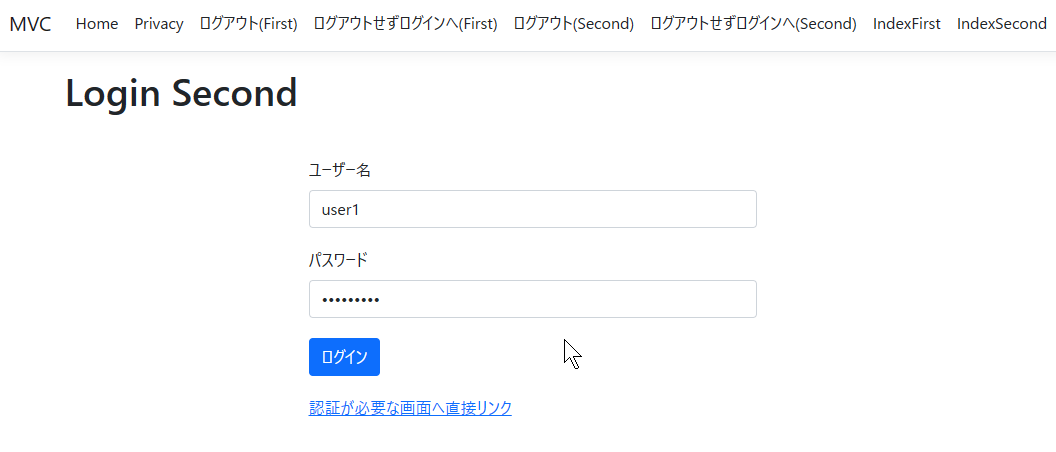Click the MVC brand logo link
The height and width of the screenshot is (452, 1056).
(x=30, y=24)
